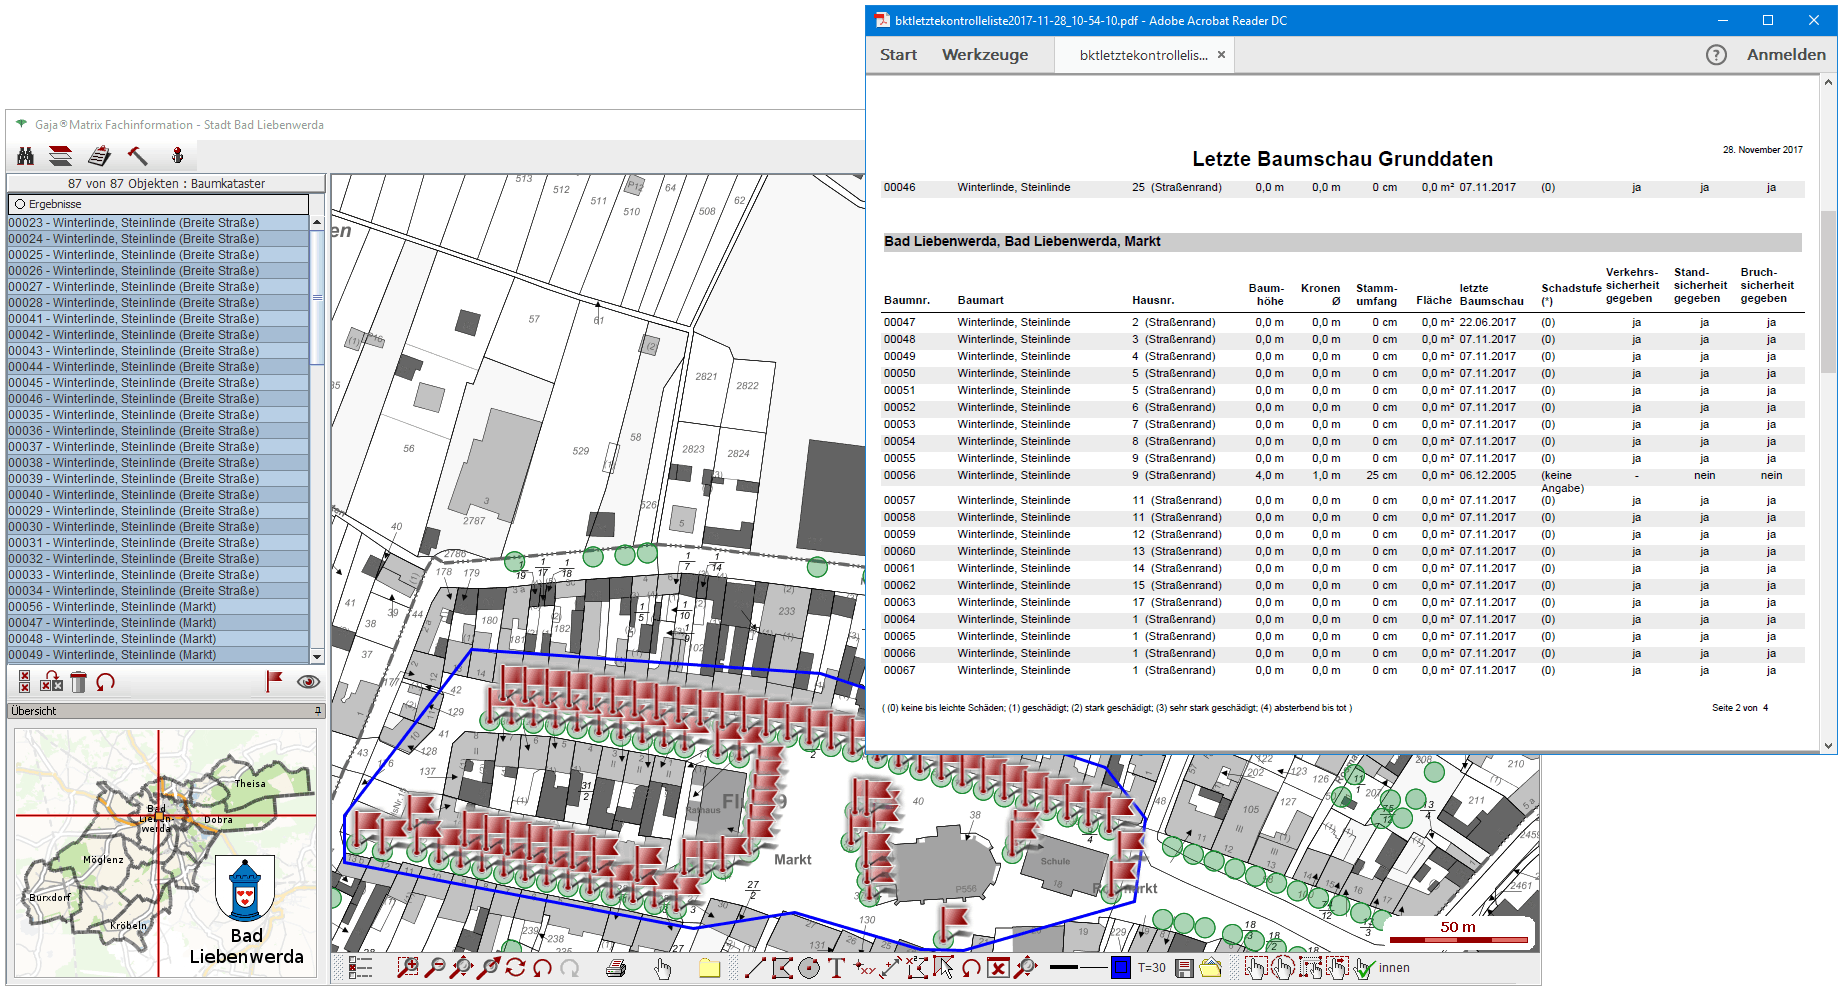Select the pan hand tool

tap(663, 968)
